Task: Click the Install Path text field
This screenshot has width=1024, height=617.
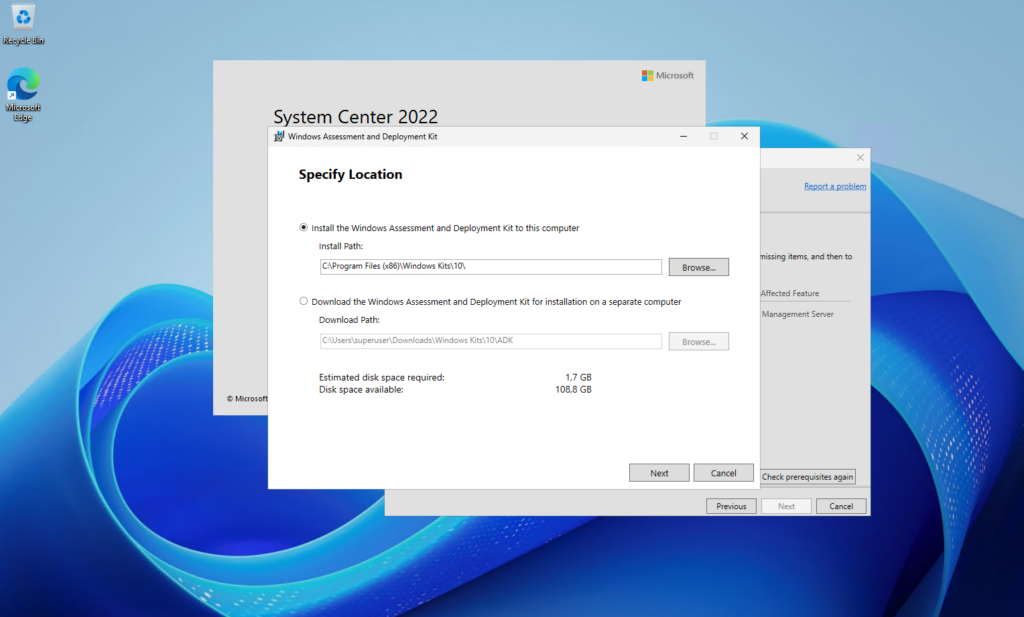Action: tap(490, 266)
